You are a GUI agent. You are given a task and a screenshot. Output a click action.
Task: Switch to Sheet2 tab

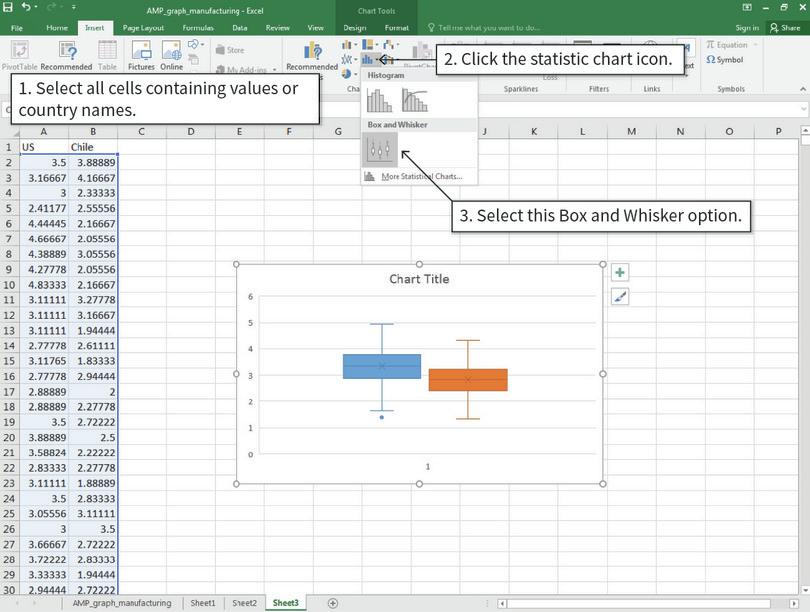[244, 603]
